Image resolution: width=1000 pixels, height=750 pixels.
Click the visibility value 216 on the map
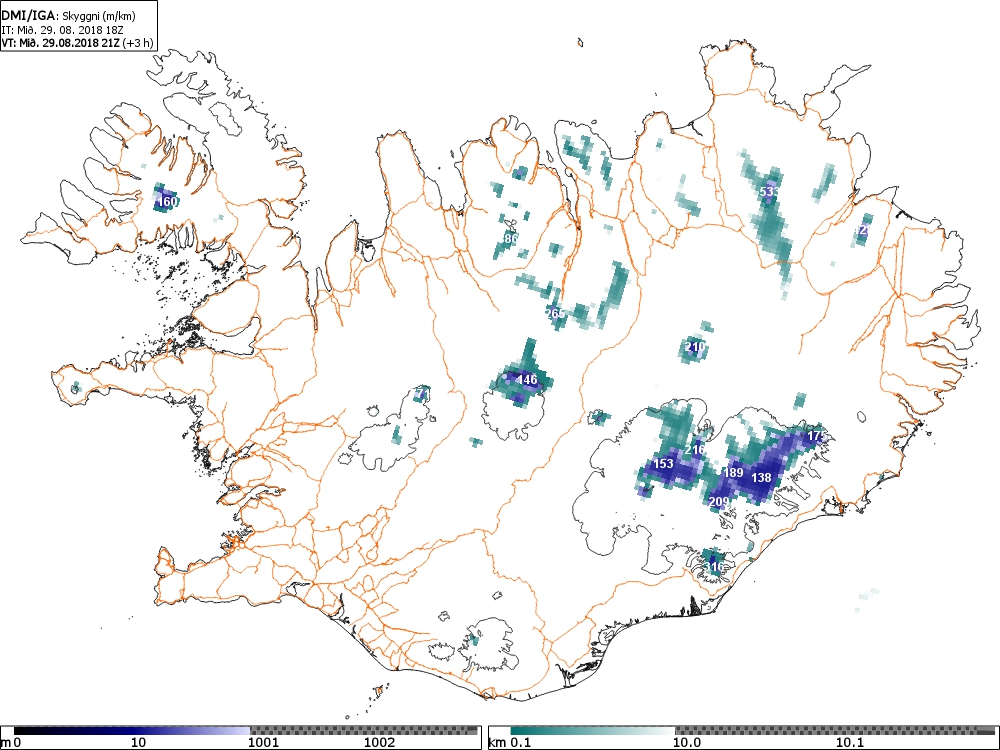tap(695, 450)
